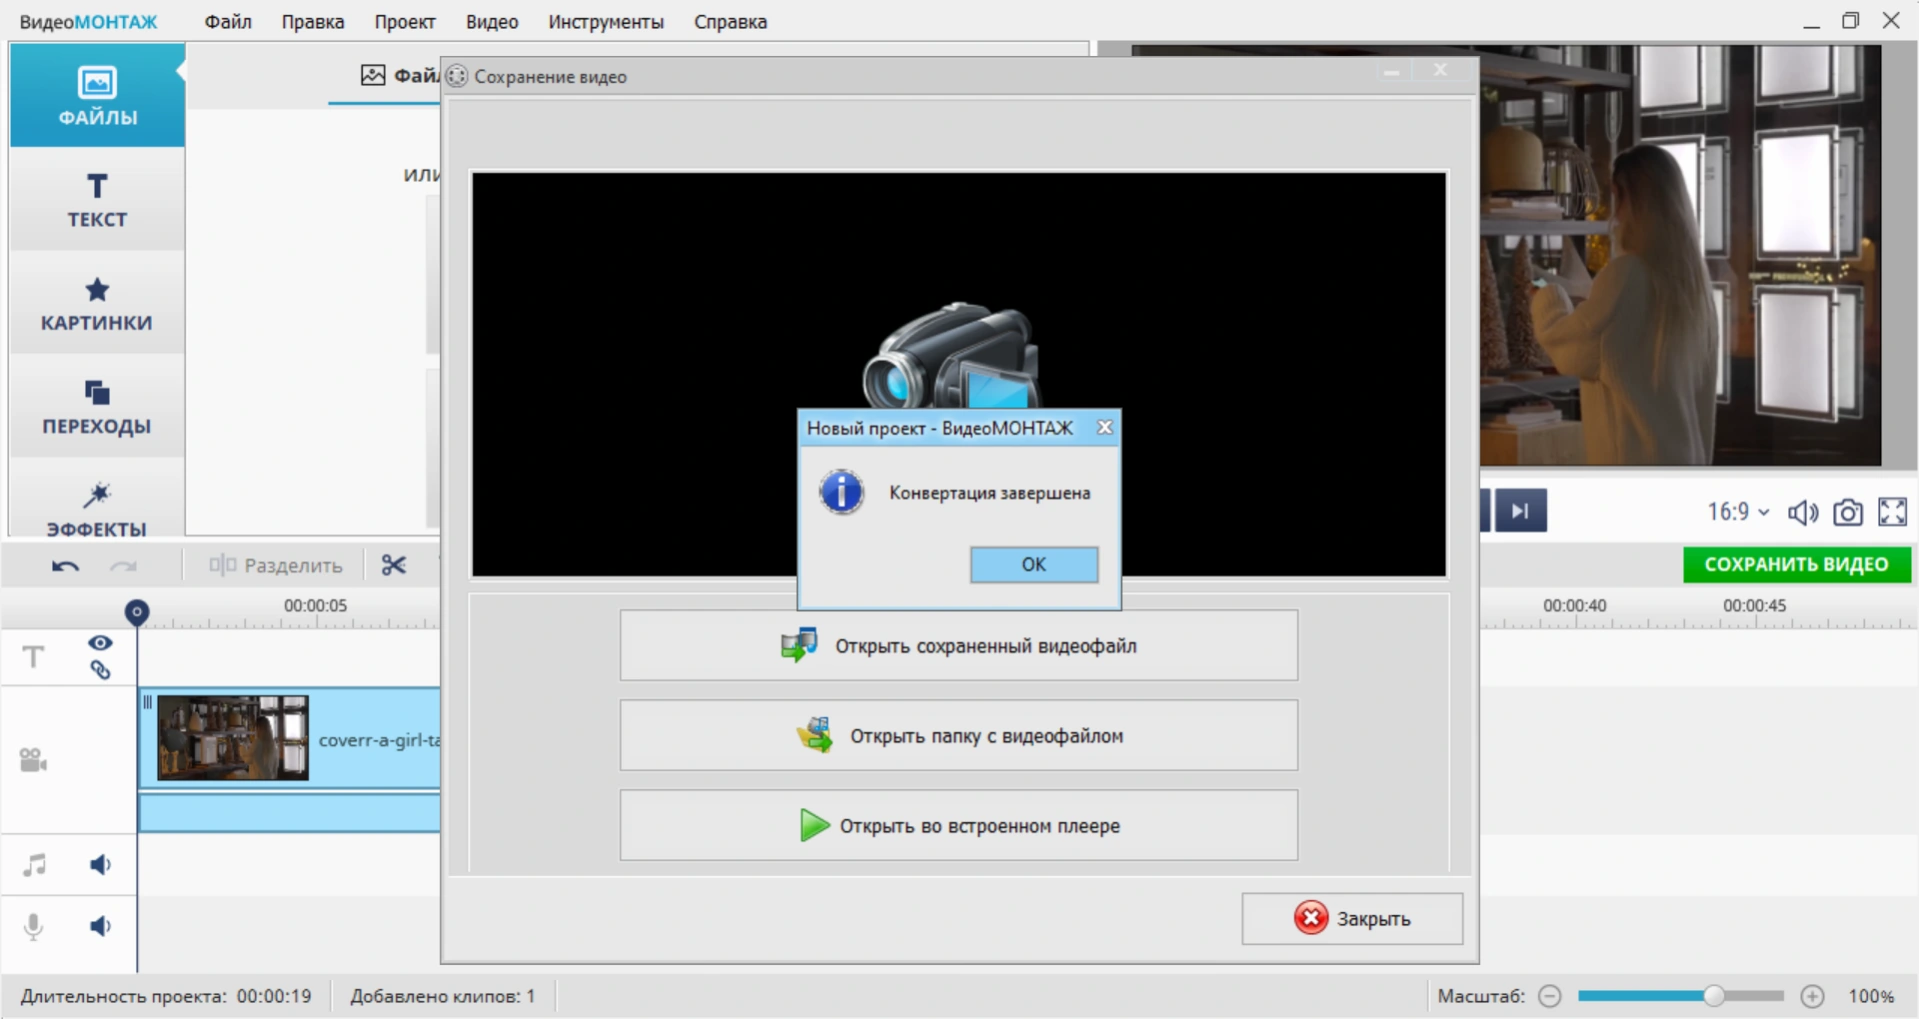This screenshot has height=1019, width=1919.
Task: Click the next frame playback button
Action: (1520, 511)
